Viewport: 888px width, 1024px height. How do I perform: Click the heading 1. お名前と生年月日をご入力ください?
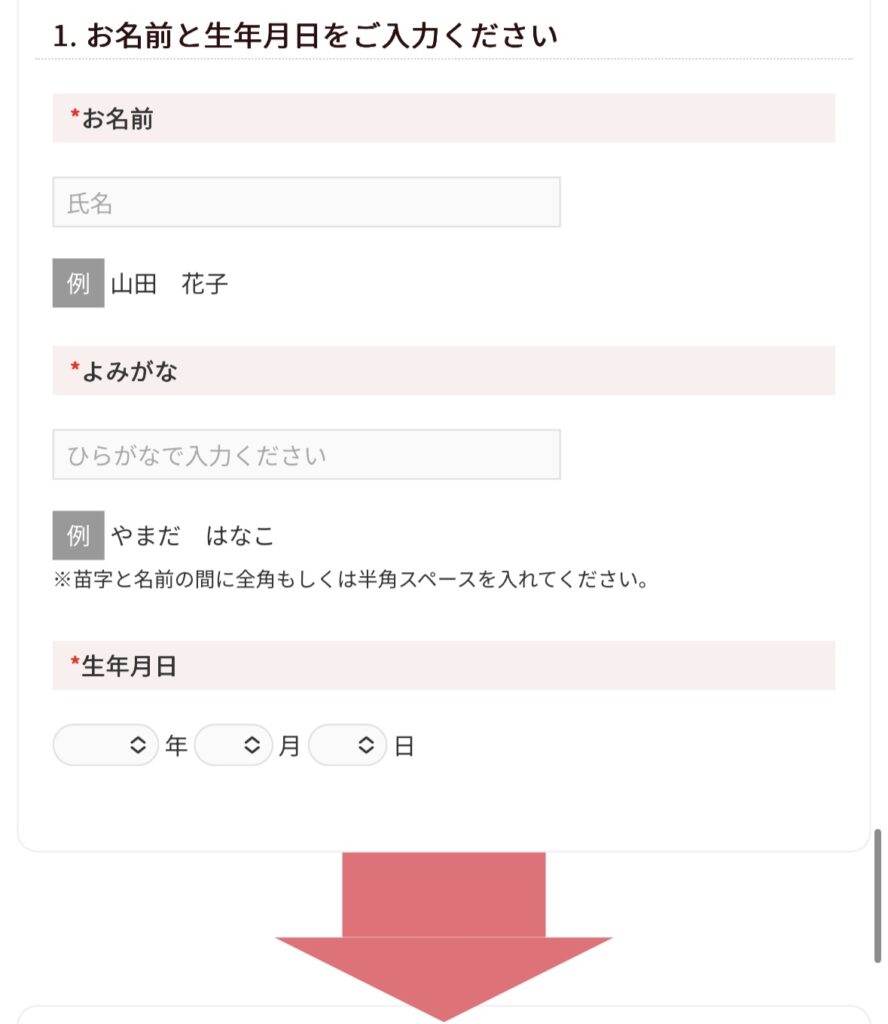pos(305,37)
